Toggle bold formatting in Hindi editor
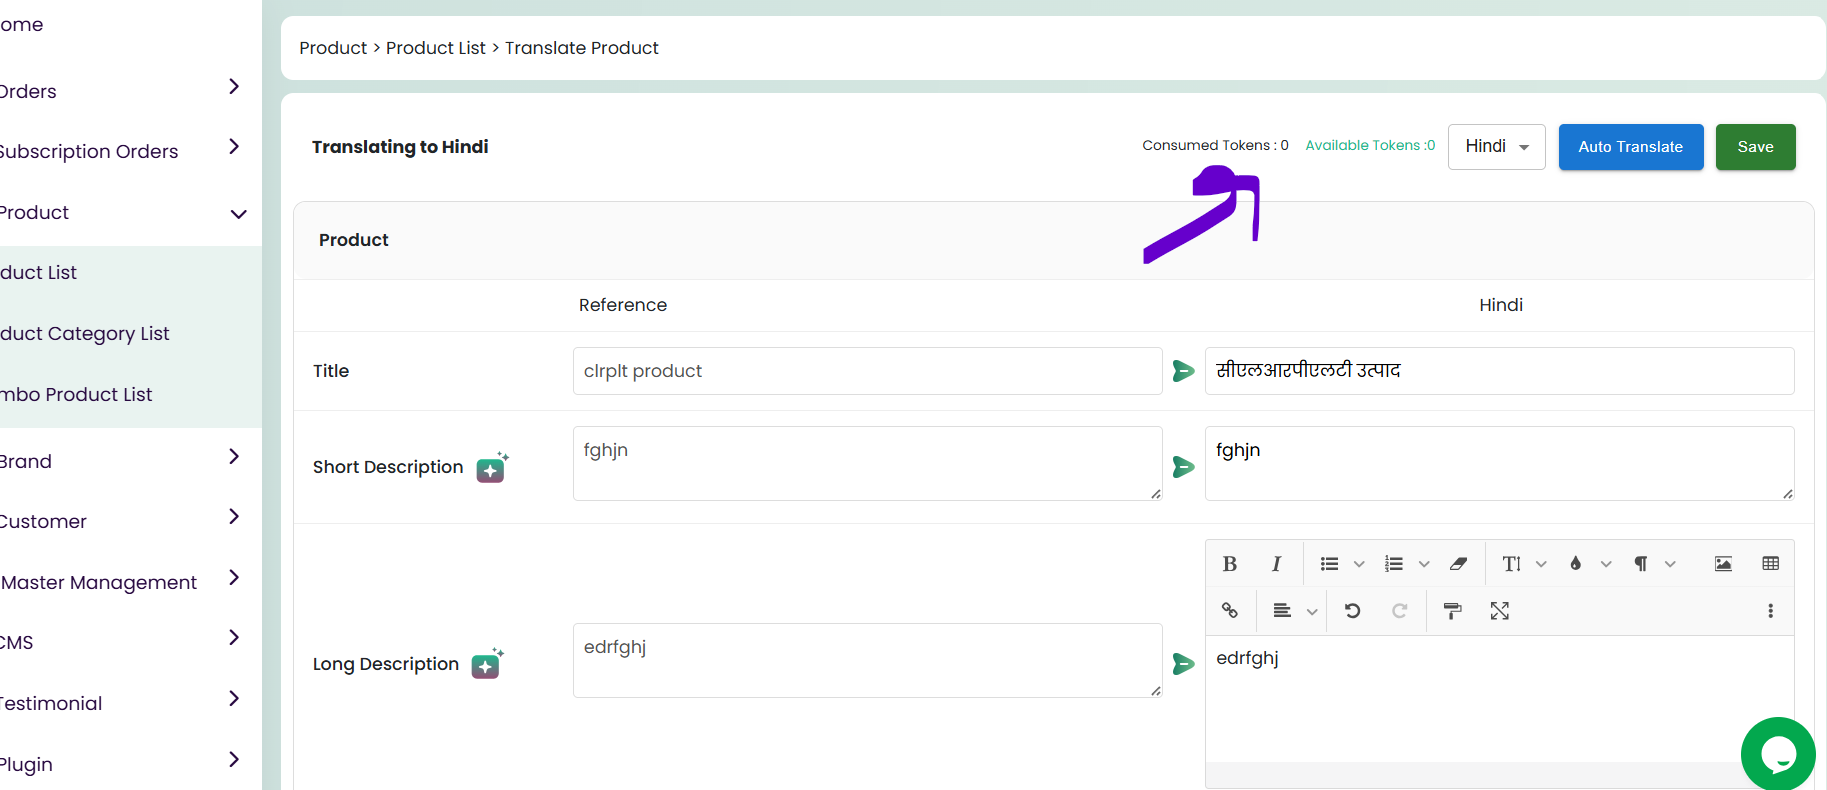Image resolution: width=1827 pixels, height=790 pixels. pos(1230,564)
